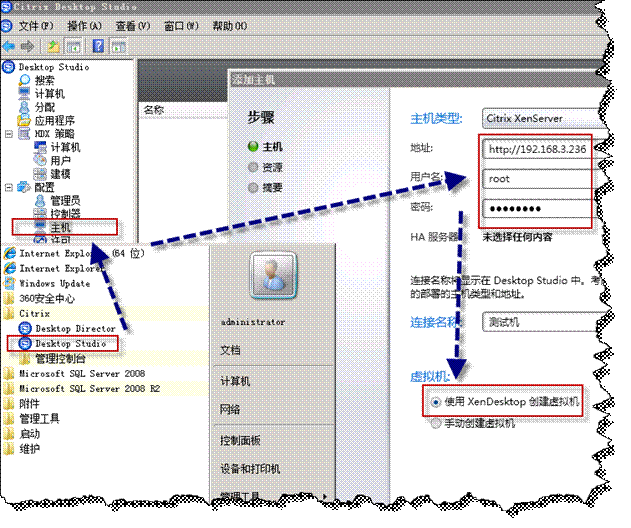Select the 控制器 tree node
631x528 pixels.
(65, 213)
